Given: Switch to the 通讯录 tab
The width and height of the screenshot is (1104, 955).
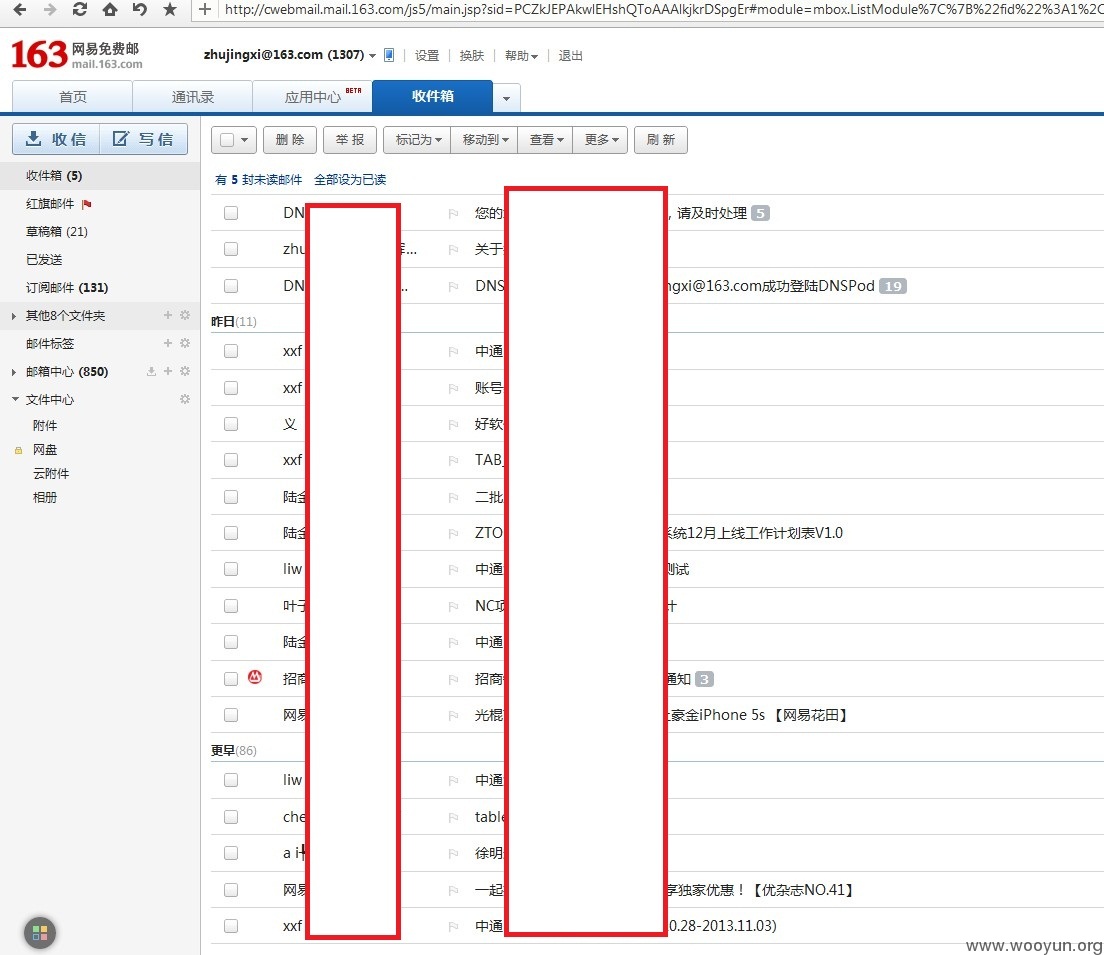Looking at the screenshot, I should pos(192,96).
